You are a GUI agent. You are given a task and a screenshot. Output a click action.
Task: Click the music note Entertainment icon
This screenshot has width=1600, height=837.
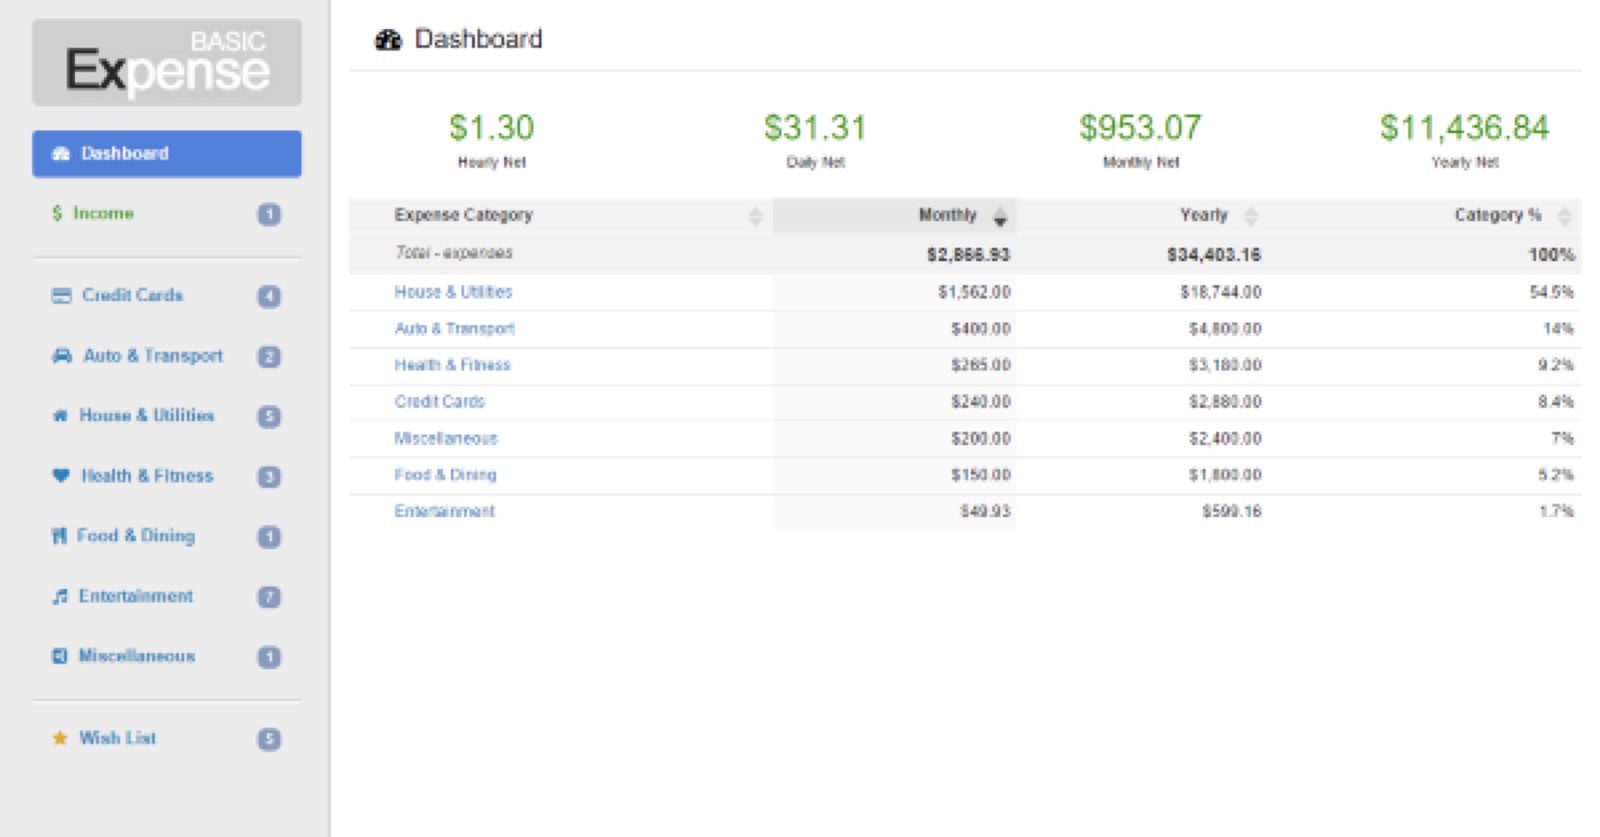coord(60,596)
